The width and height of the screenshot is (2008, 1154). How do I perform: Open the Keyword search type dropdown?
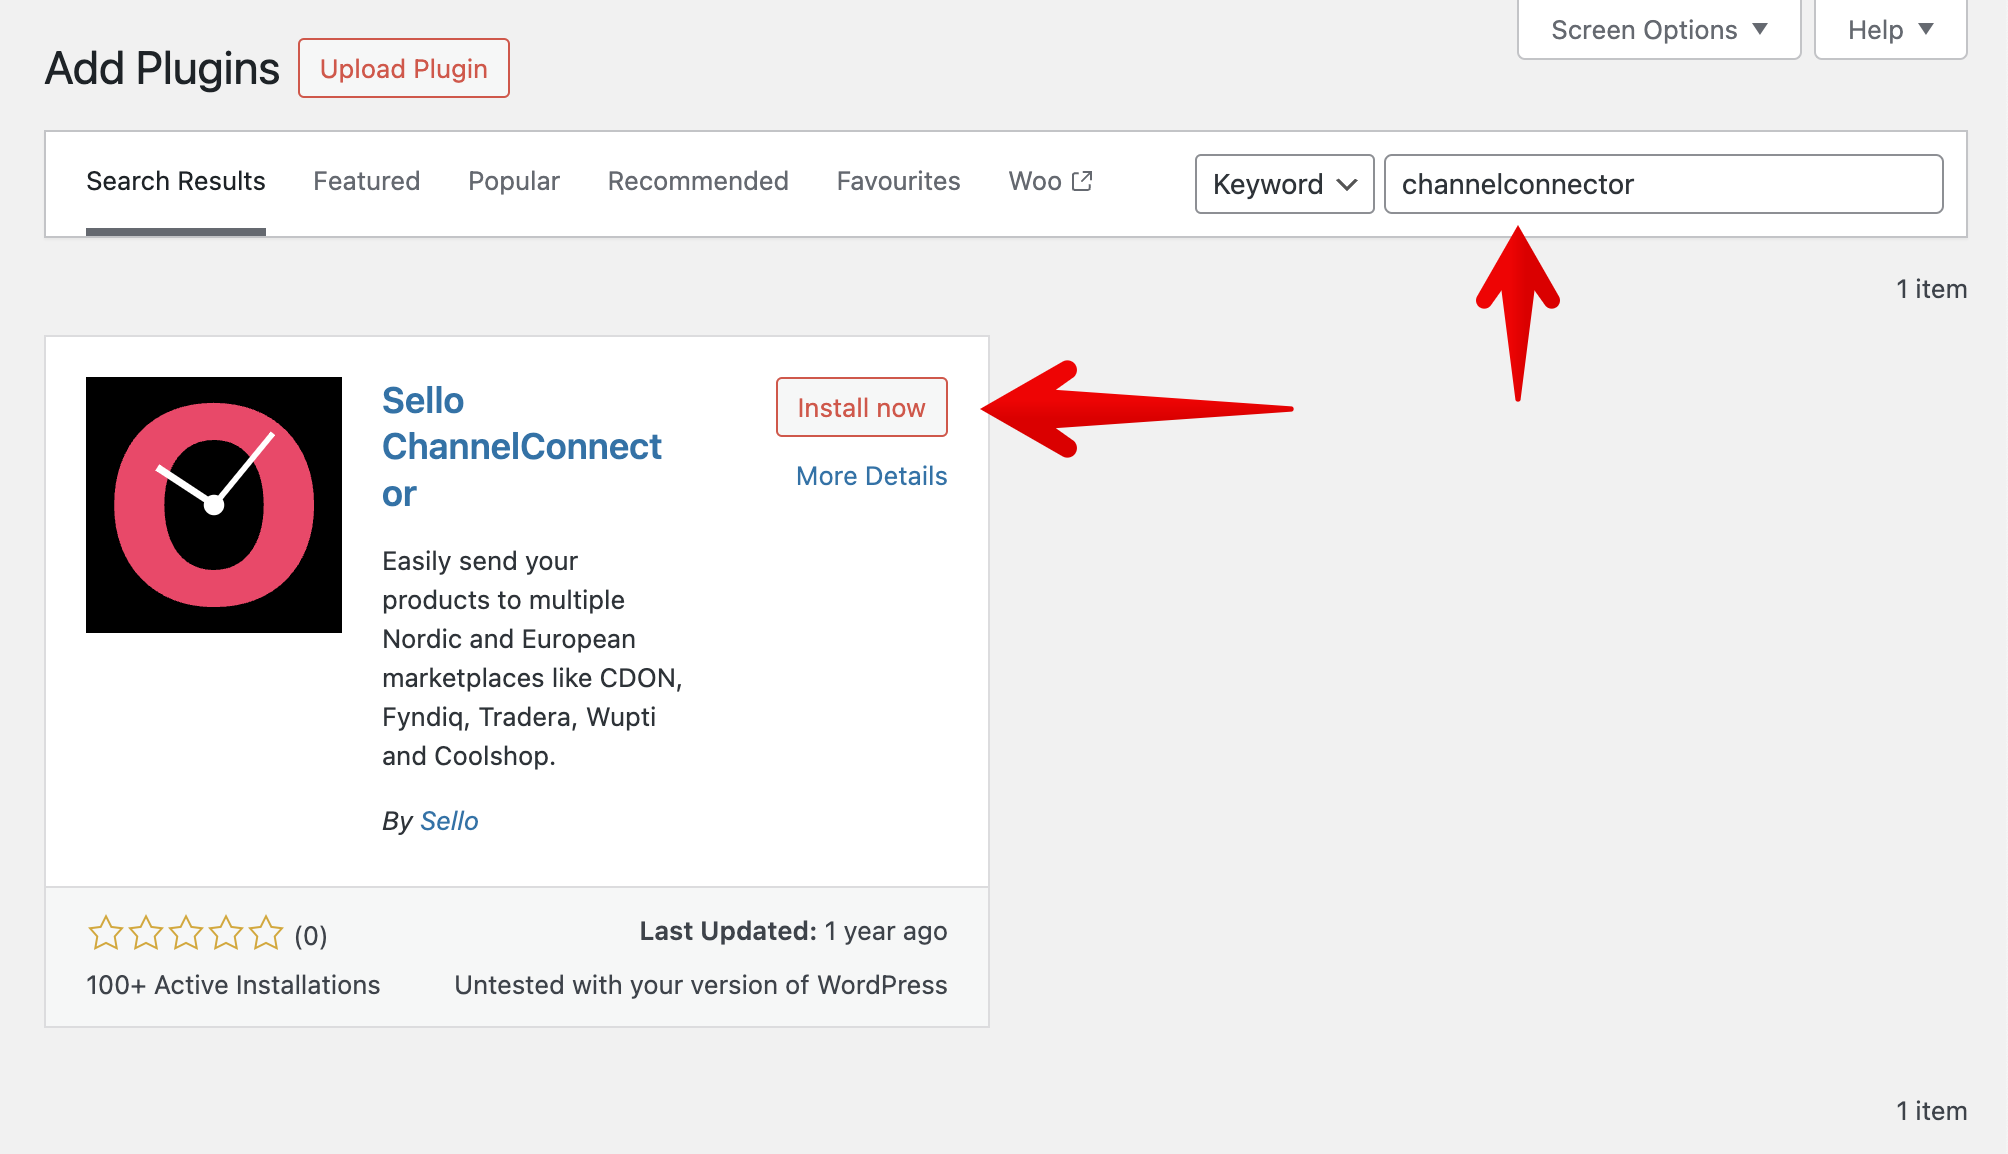1285,184
